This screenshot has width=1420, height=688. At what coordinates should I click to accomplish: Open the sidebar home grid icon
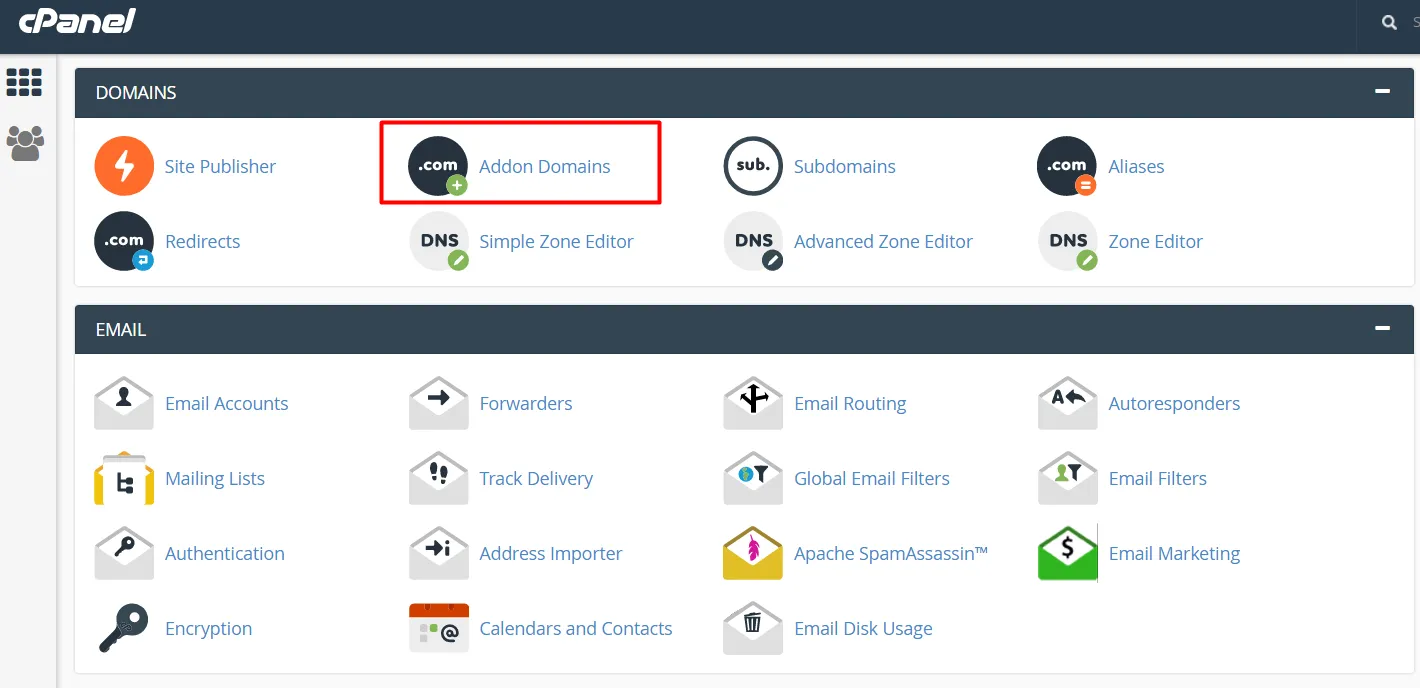[x=24, y=83]
